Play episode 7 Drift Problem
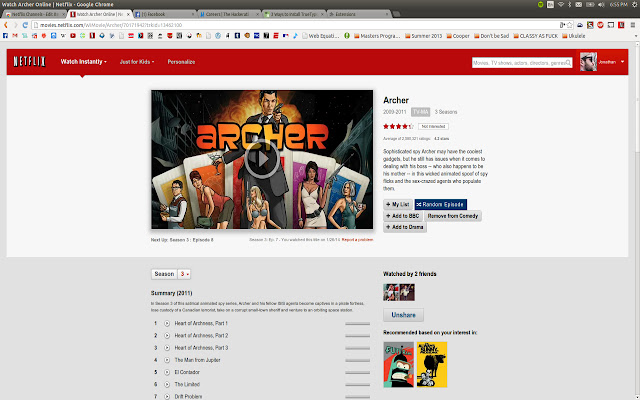This screenshot has width=640, height=400. click(167, 396)
